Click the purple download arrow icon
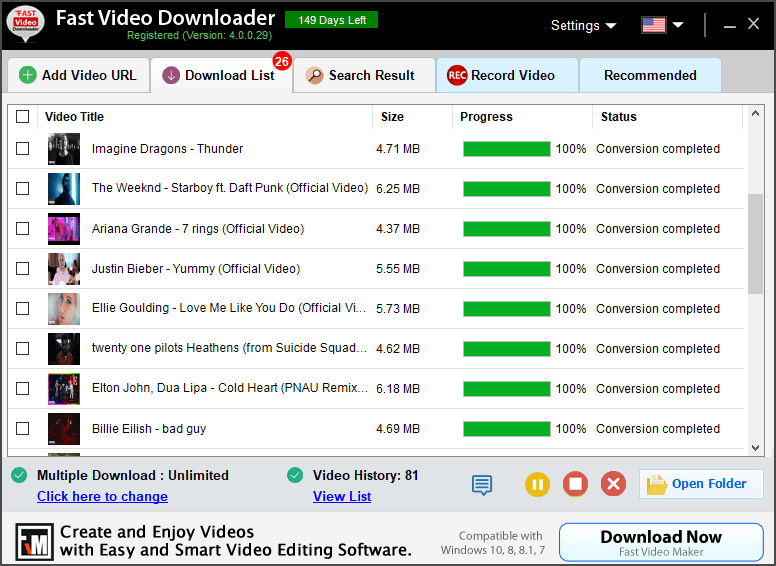 point(171,75)
